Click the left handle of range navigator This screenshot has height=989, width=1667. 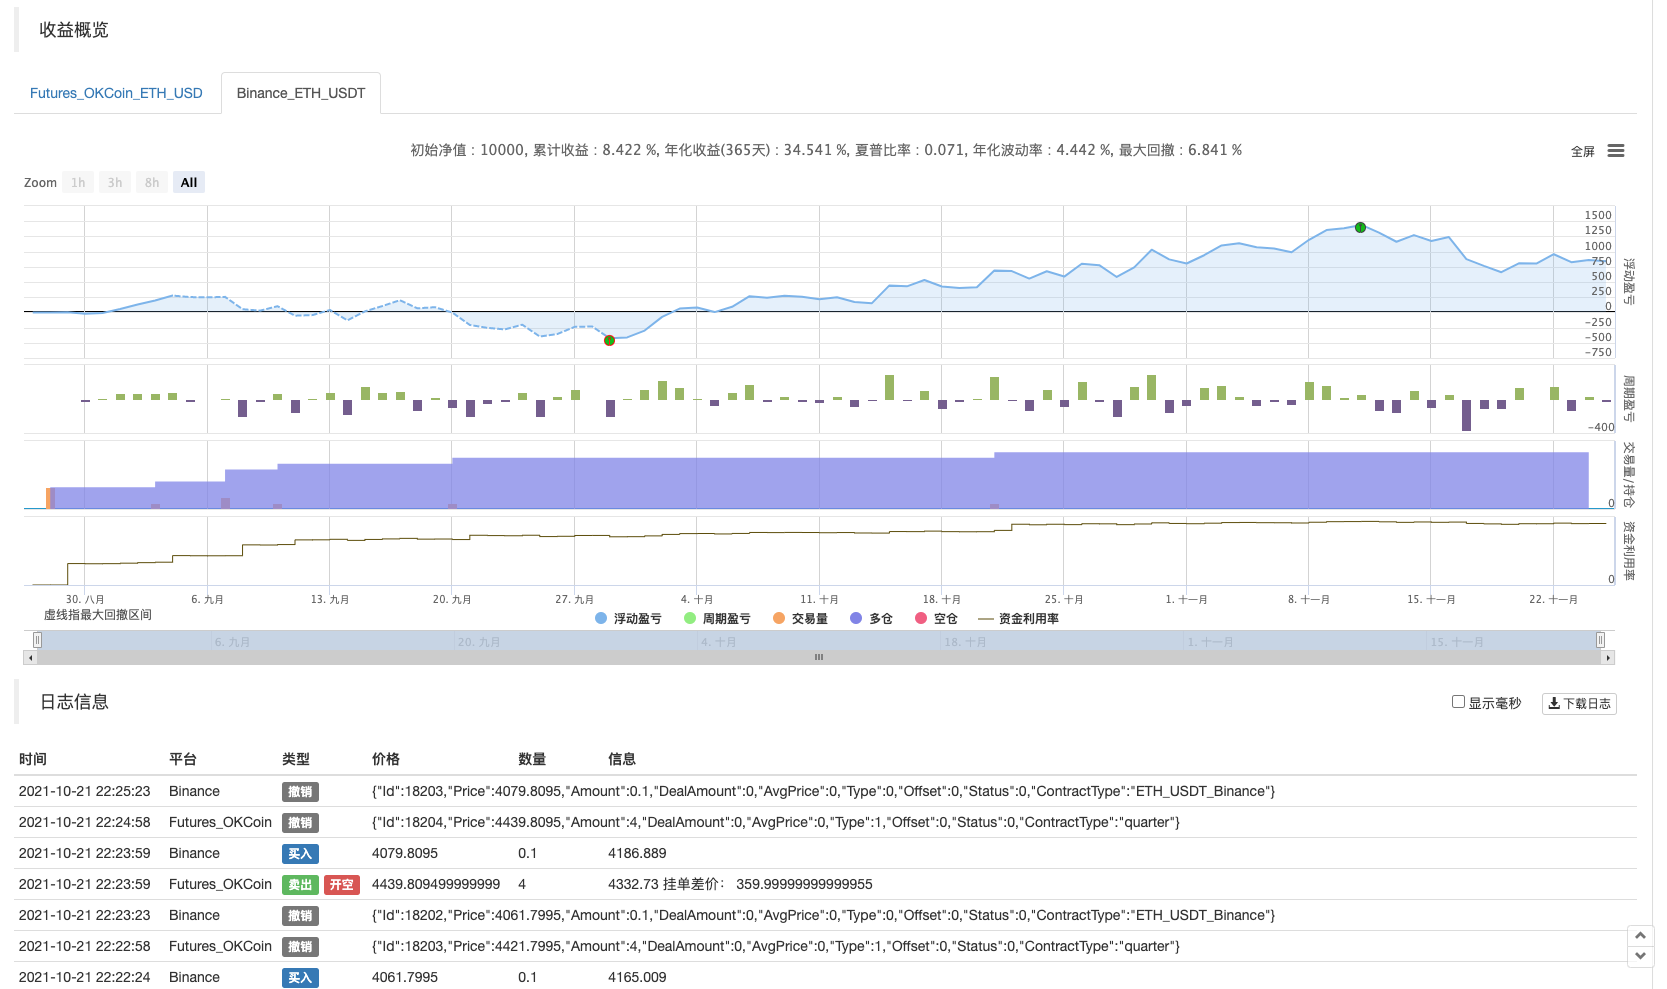[37, 640]
